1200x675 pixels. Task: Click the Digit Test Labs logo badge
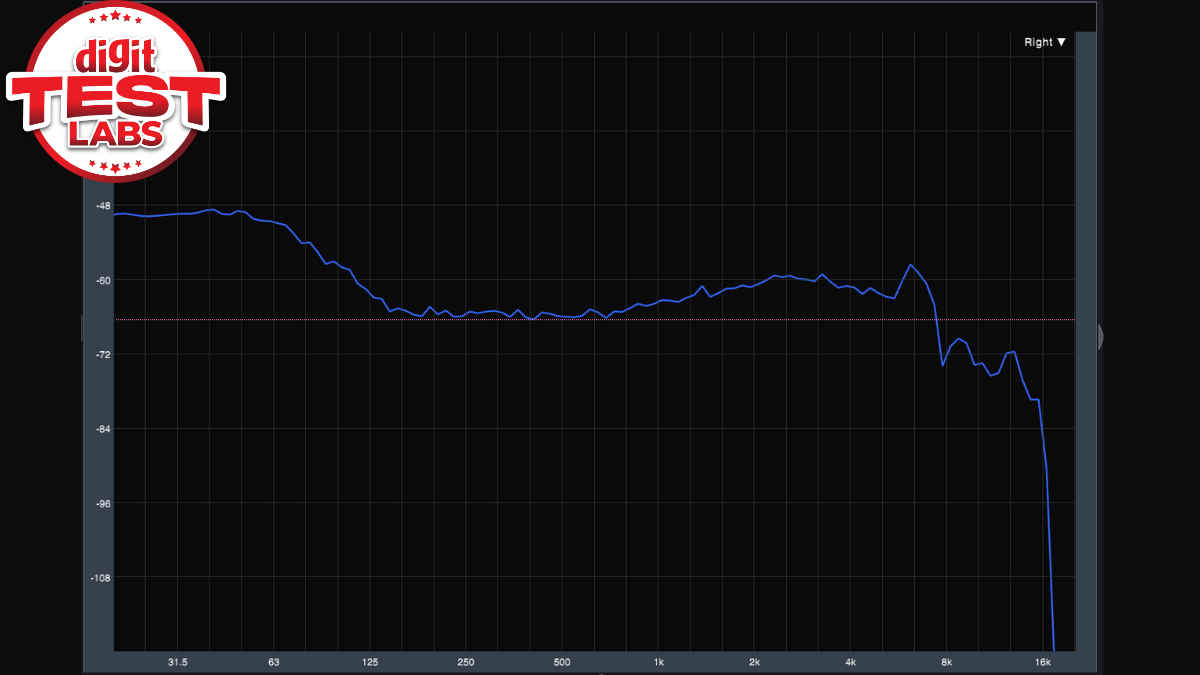(113, 93)
